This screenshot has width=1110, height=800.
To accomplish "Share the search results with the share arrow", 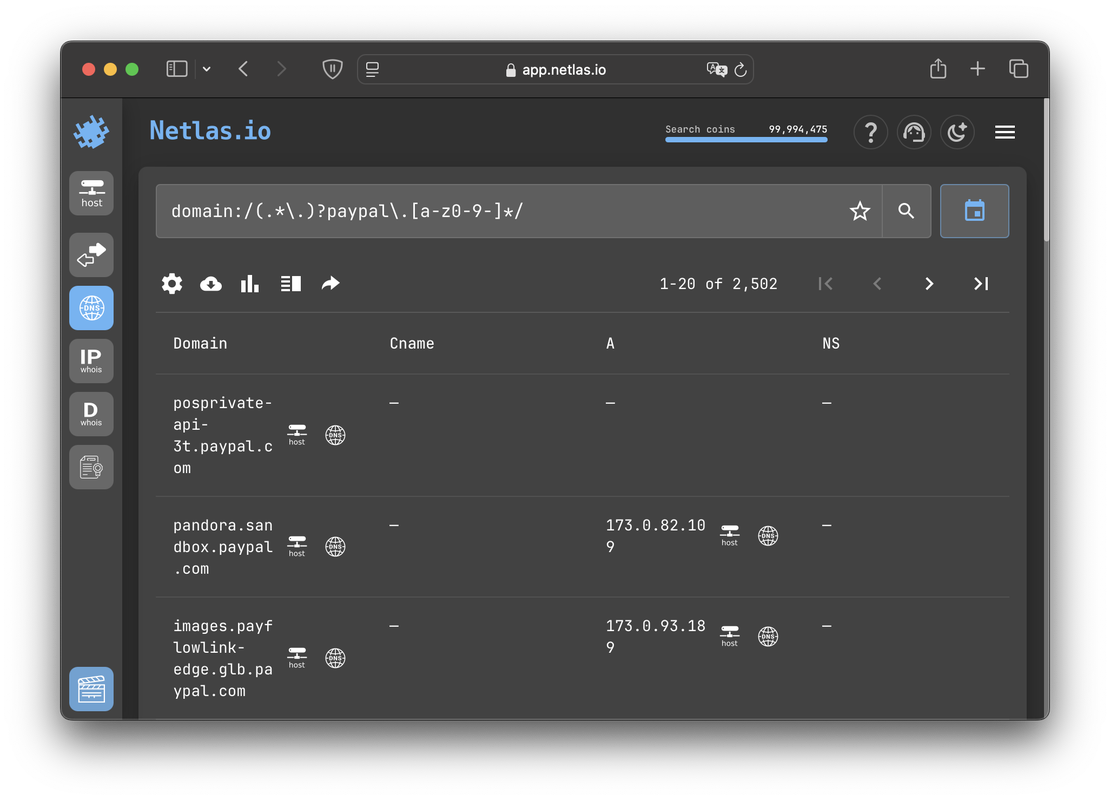I will point(331,283).
